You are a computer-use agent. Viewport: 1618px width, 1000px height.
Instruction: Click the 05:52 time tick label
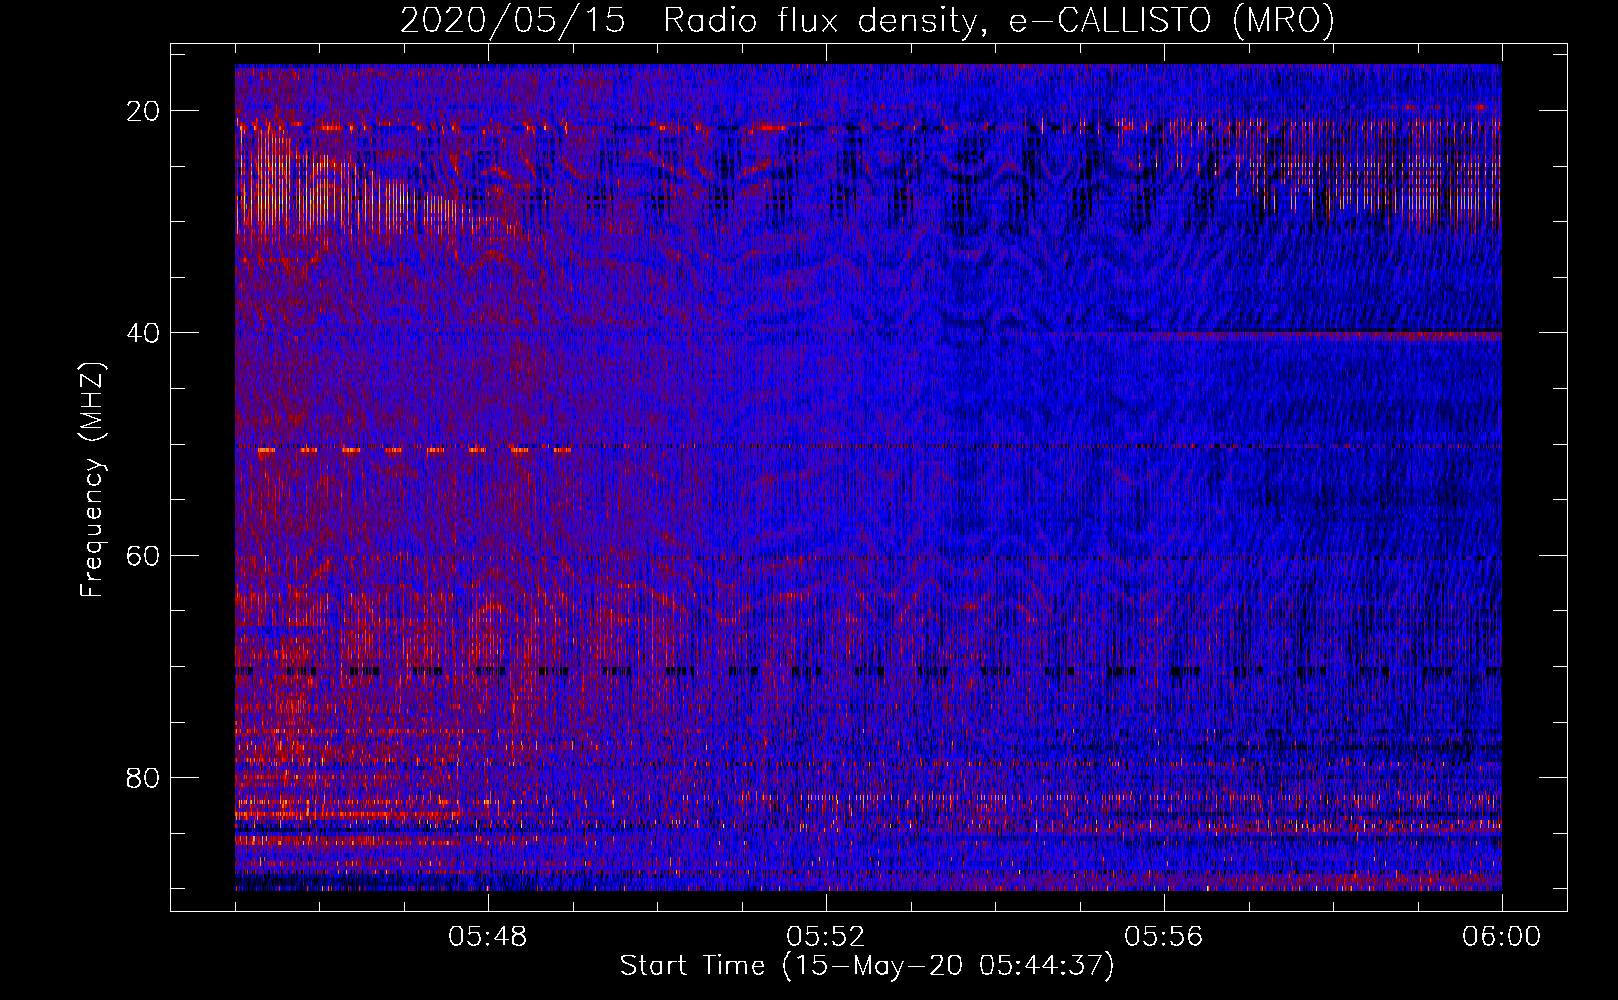tap(826, 937)
